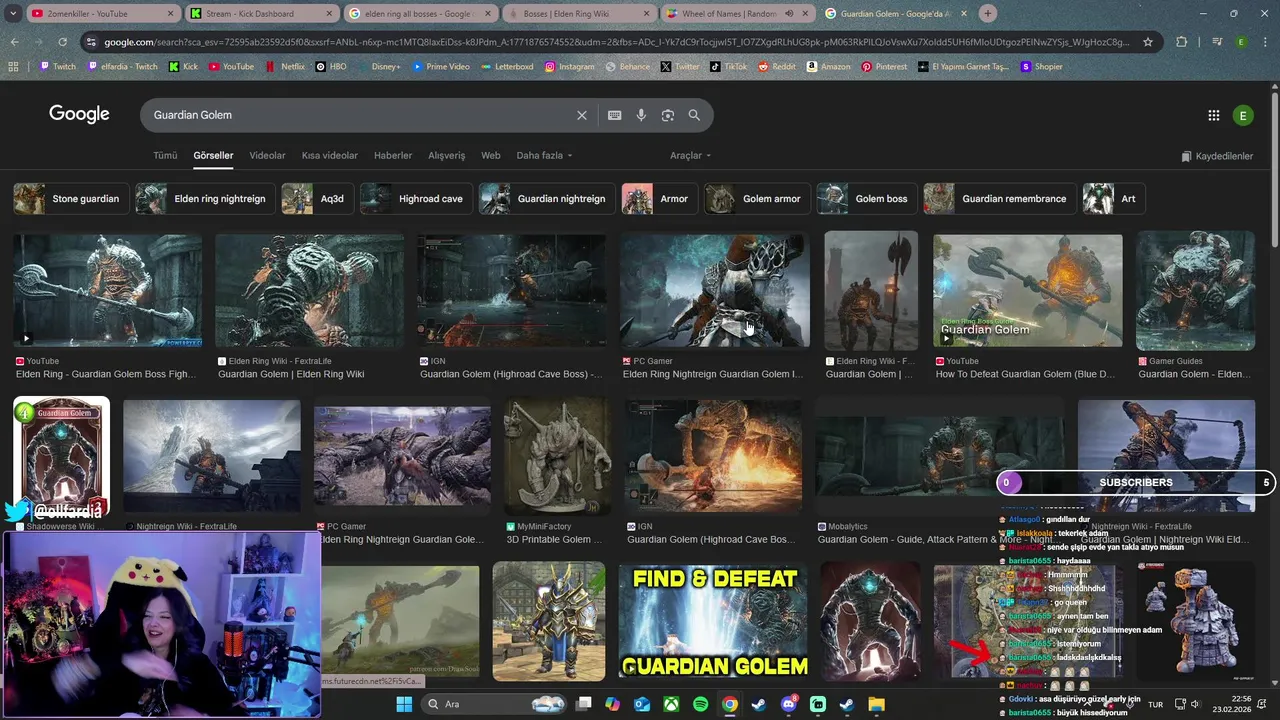This screenshot has height=720, width=1280.
Task: Switch to the 'Web' search tab
Action: point(491,155)
